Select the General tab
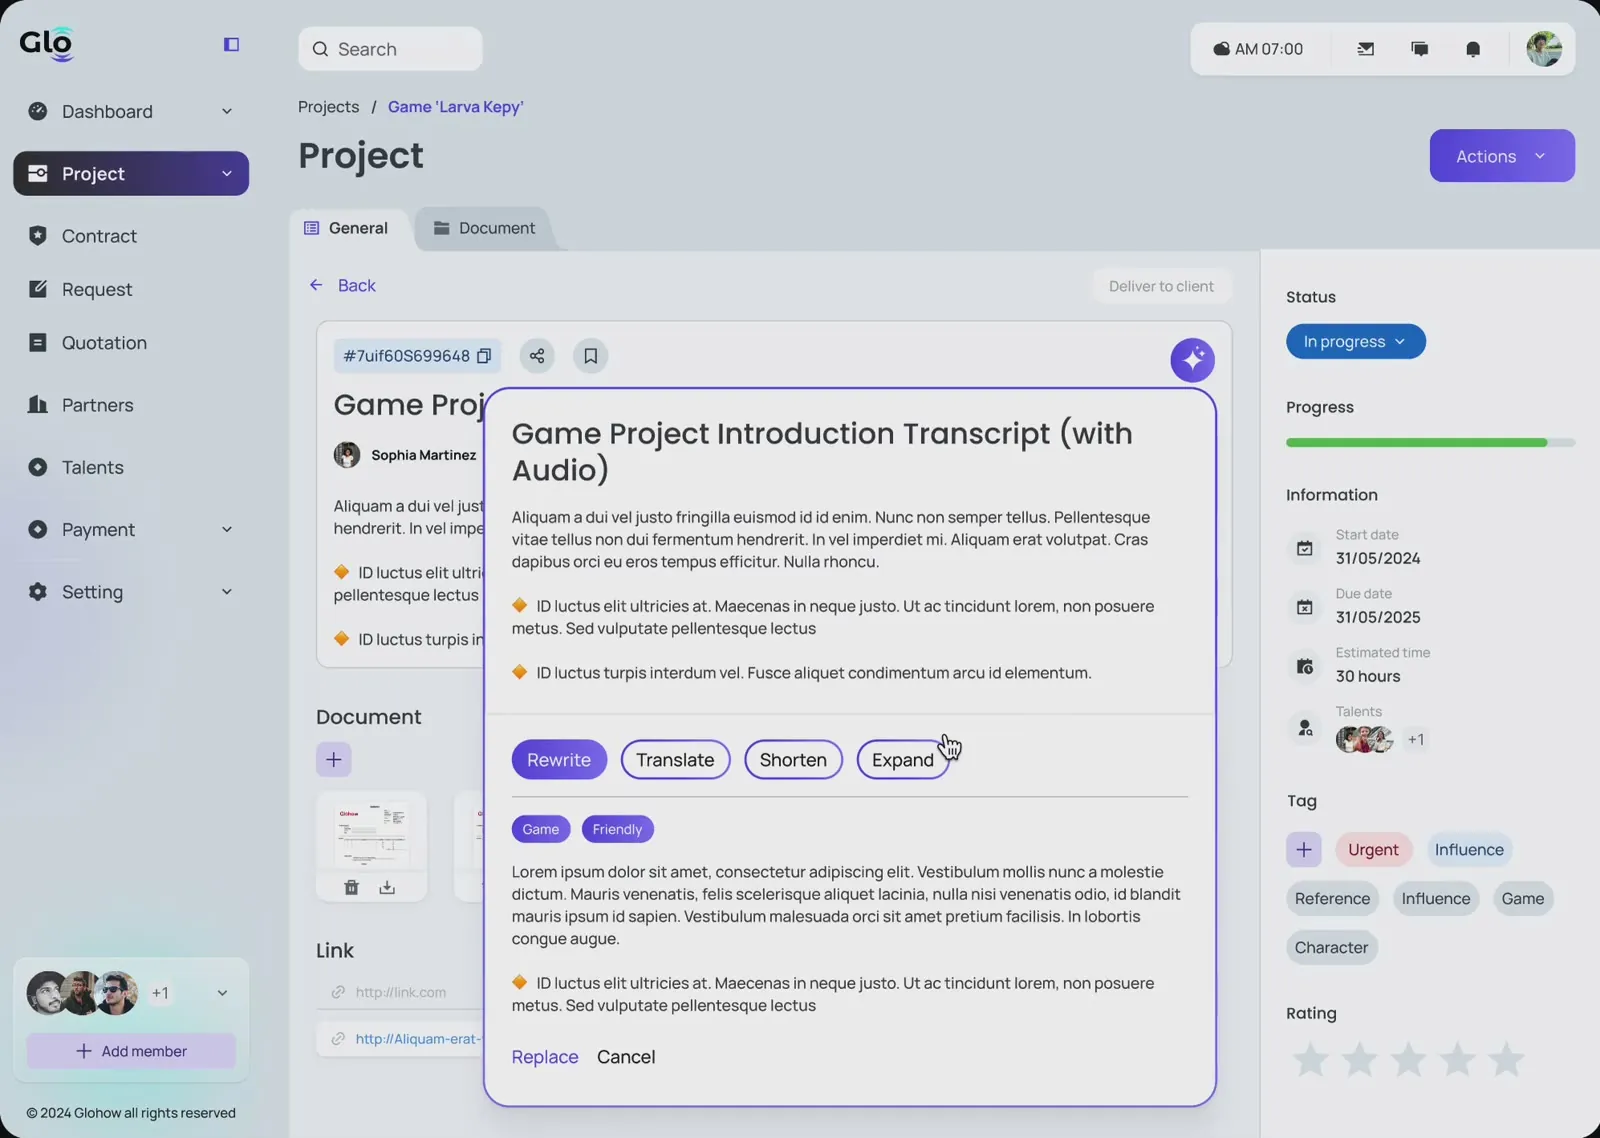Screen dimensions: 1600x1138 pos(346,228)
